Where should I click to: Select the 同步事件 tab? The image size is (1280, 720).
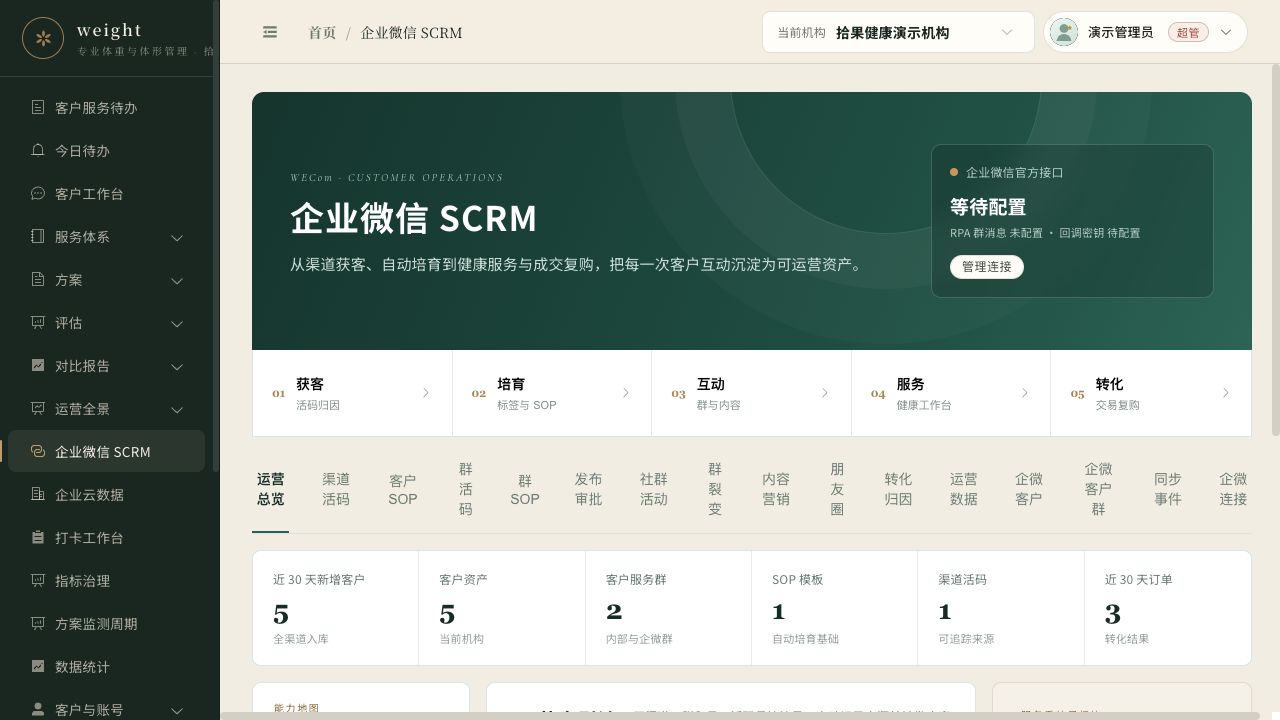1168,489
